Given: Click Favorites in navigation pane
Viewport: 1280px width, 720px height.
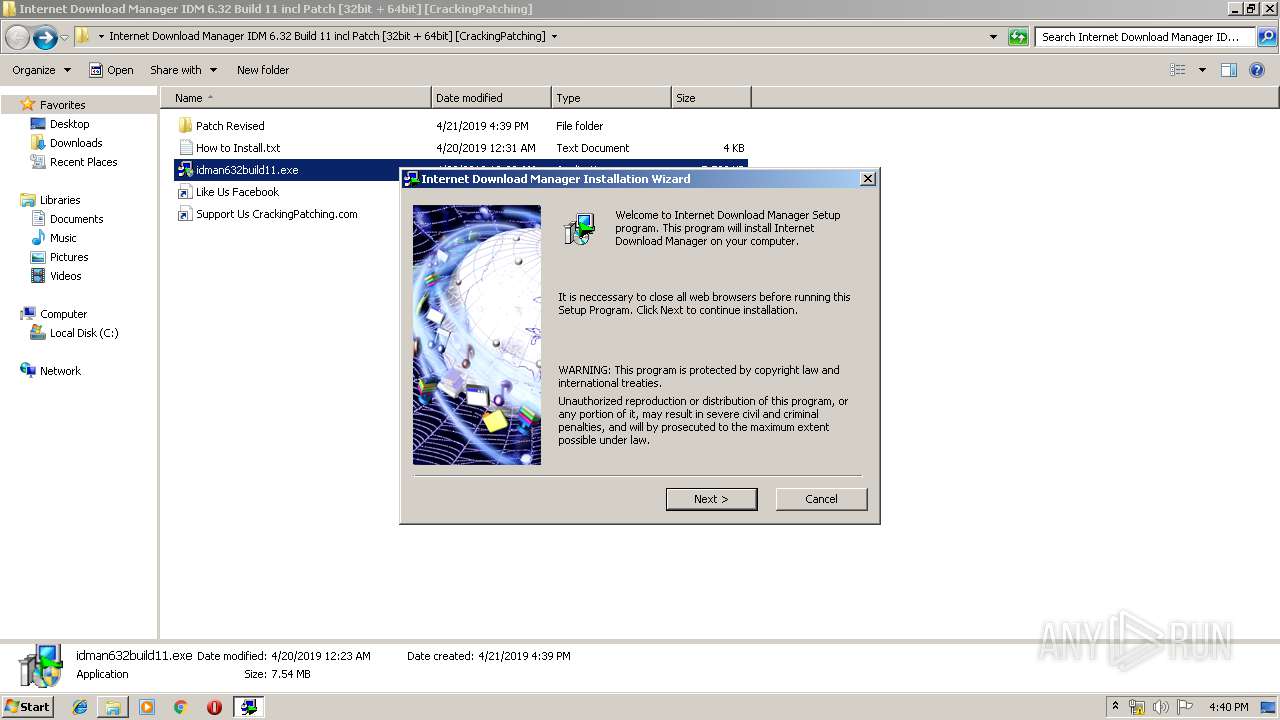Looking at the screenshot, I should [62, 105].
